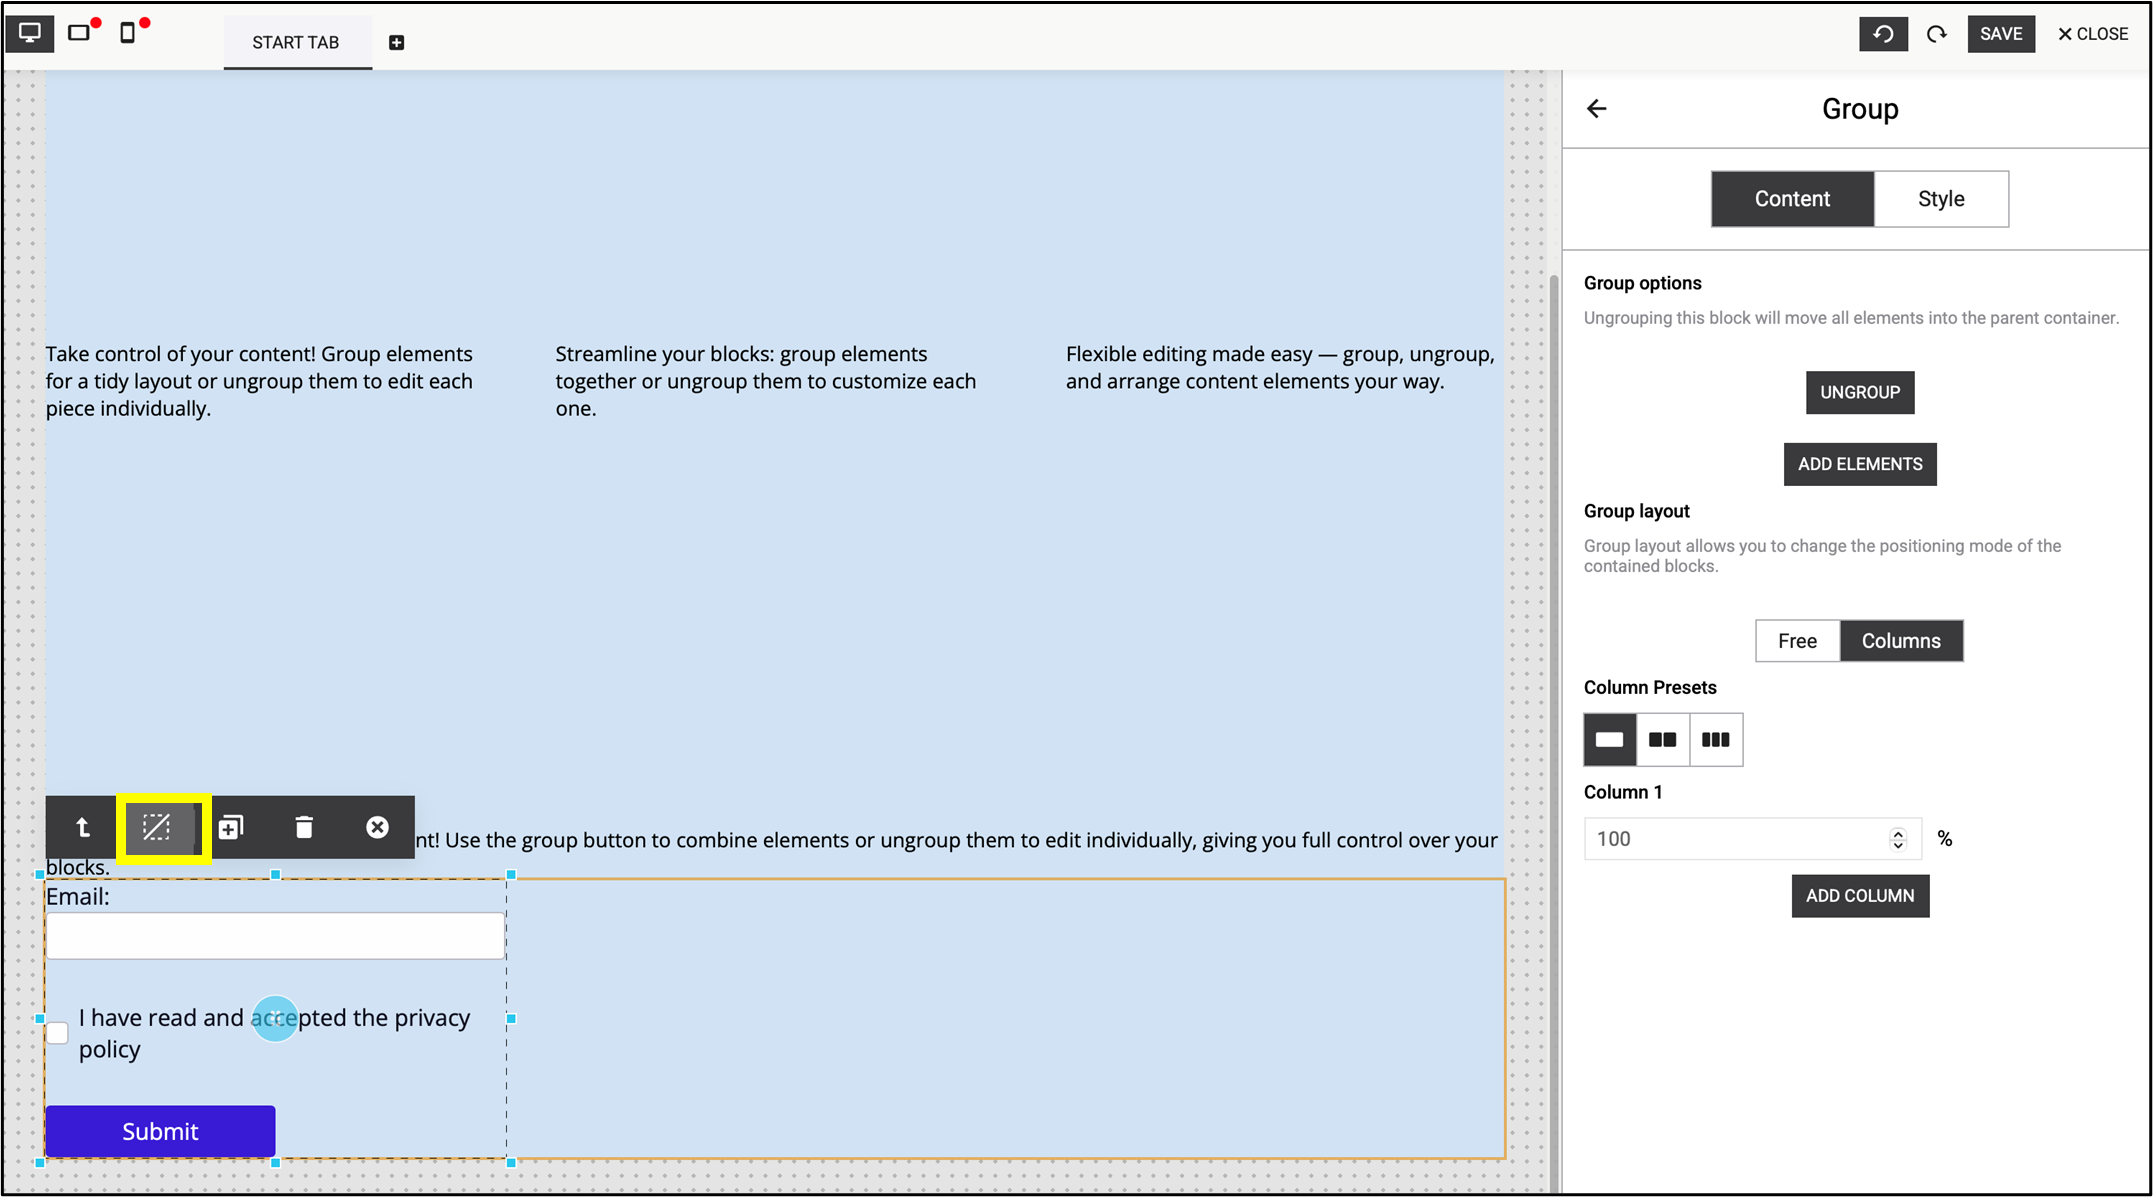The height and width of the screenshot is (1197, 2153).
Task: Click the highlighted ungroup toolbar icon
Action: tap(157, 827)
